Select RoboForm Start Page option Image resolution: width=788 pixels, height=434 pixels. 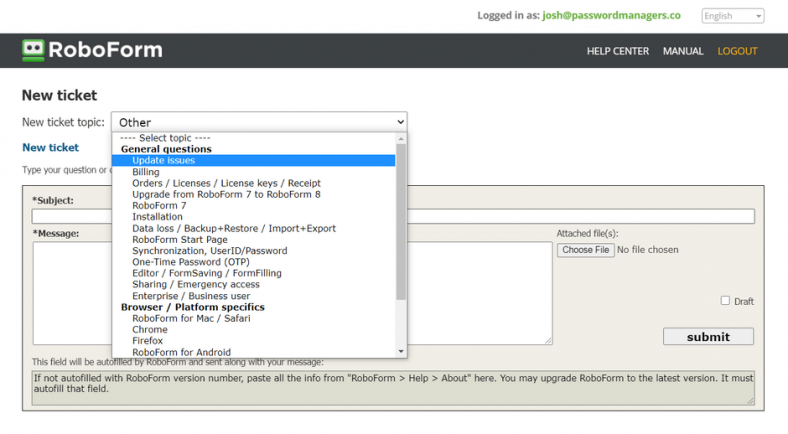point(179,240)
